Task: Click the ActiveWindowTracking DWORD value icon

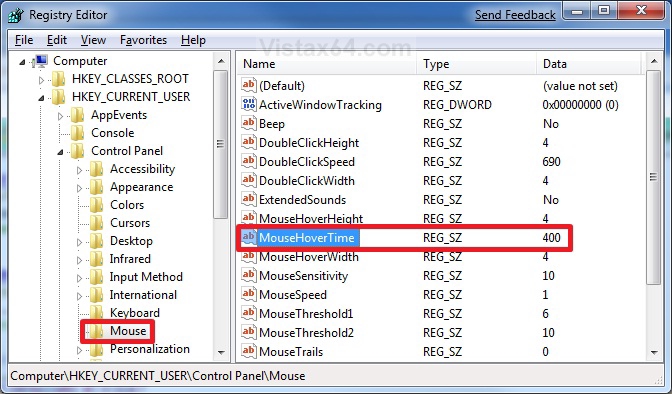Action: pyautogui.click(x=249, y=104)
